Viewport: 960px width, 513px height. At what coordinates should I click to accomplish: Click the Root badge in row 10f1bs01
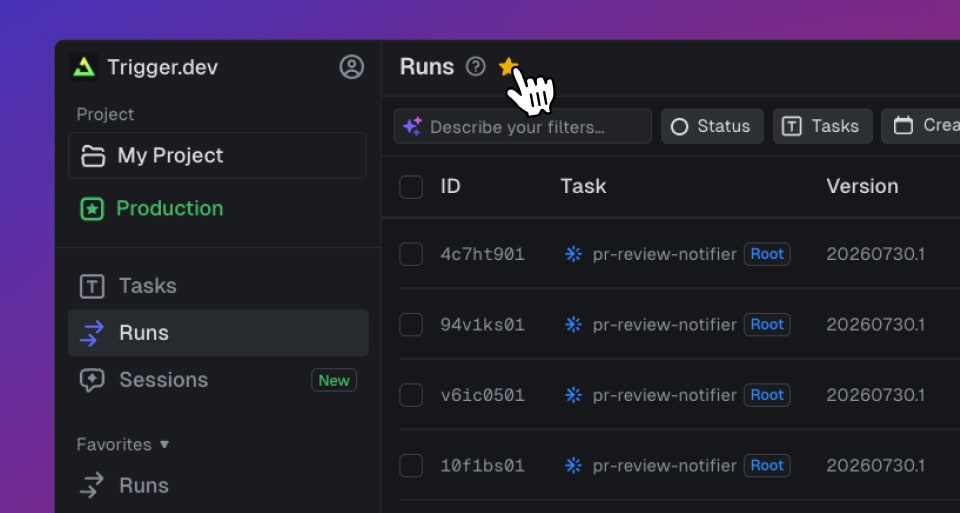pos(767,466)
